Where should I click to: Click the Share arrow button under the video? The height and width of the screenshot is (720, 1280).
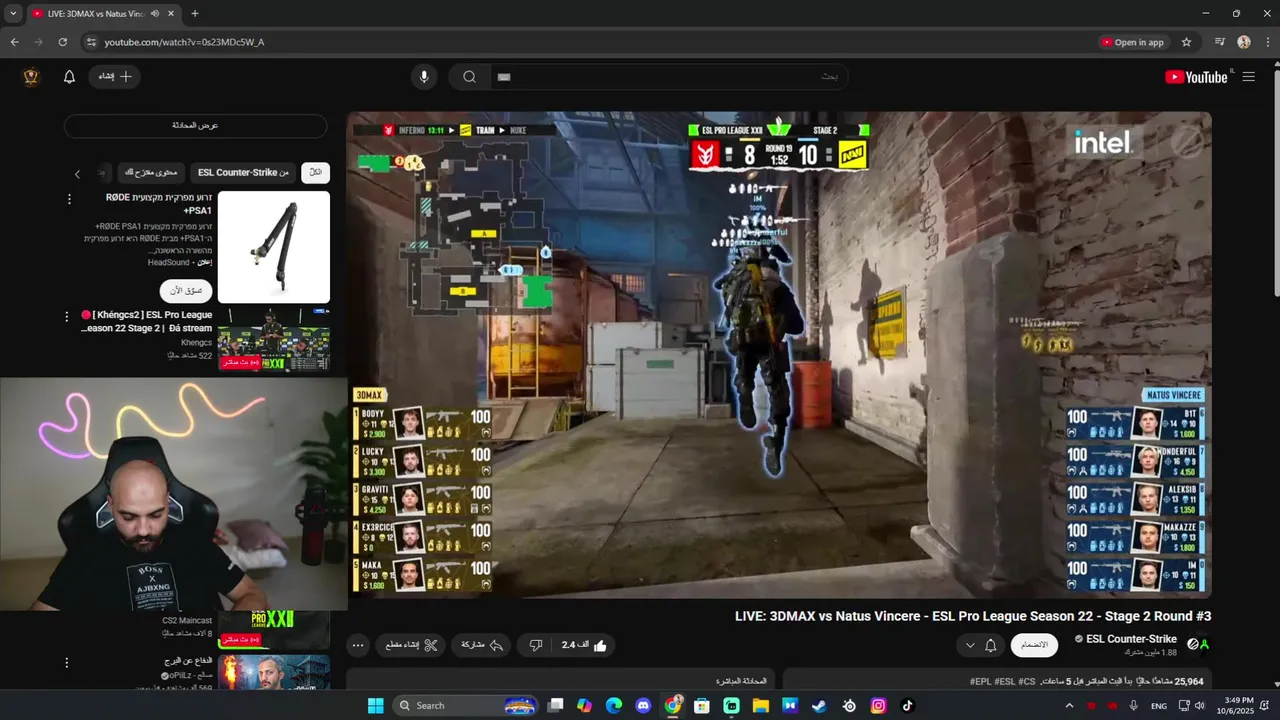click(x=482, y=645)
